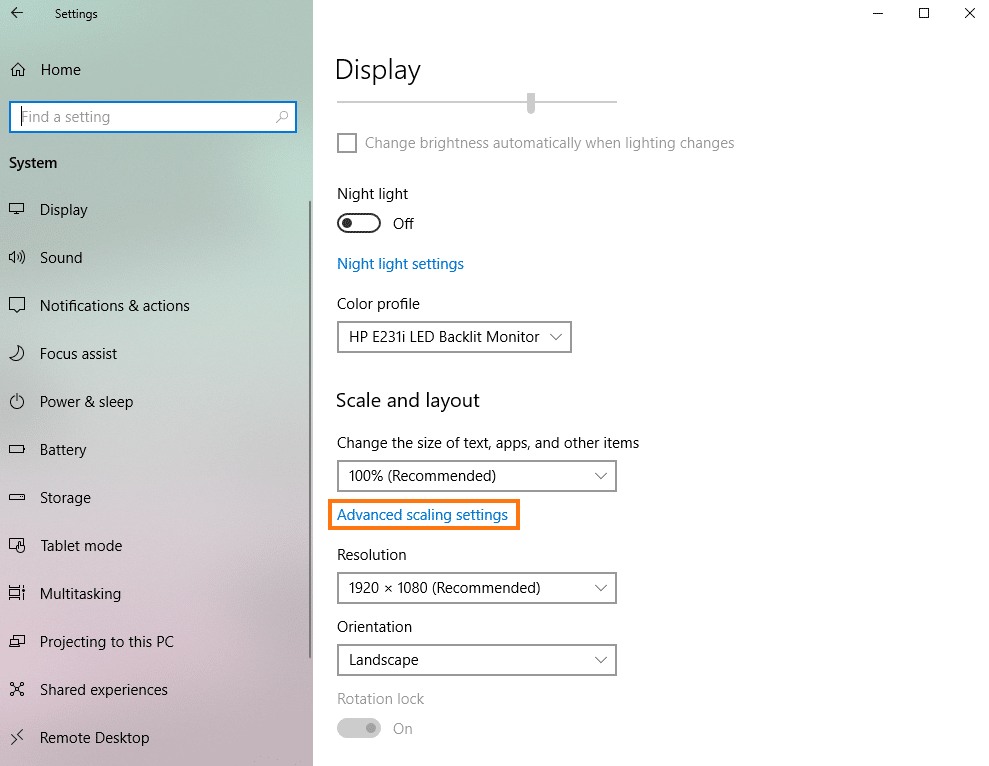Viewport: 989px width, 766px height.
Task: Click the Focus assist moon icon
Action: click(17, 353)
